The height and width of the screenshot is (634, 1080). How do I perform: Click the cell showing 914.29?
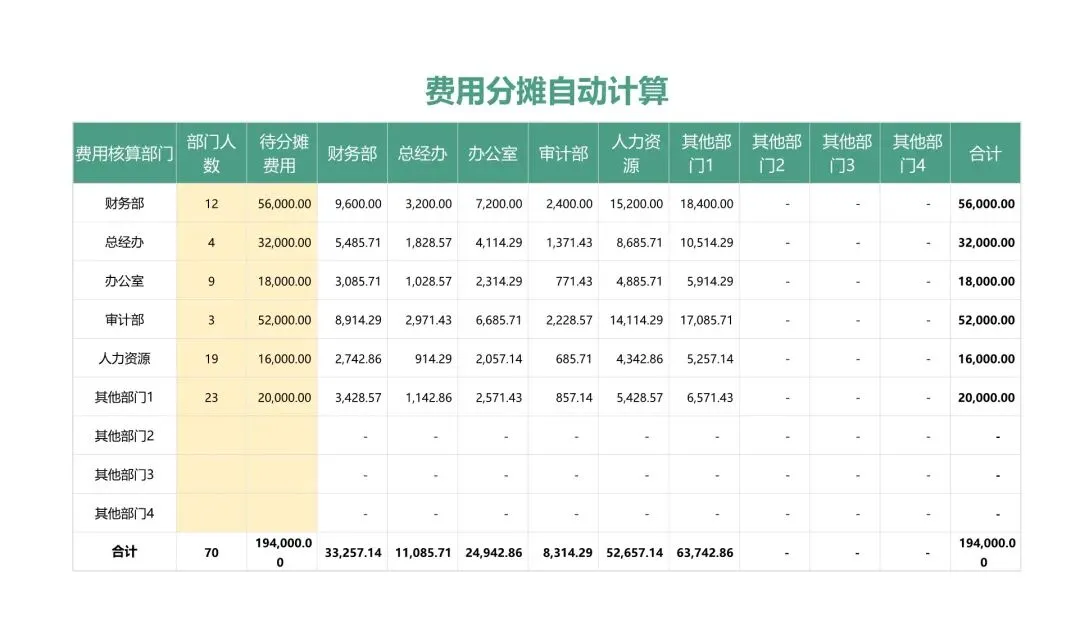[422, 358]
